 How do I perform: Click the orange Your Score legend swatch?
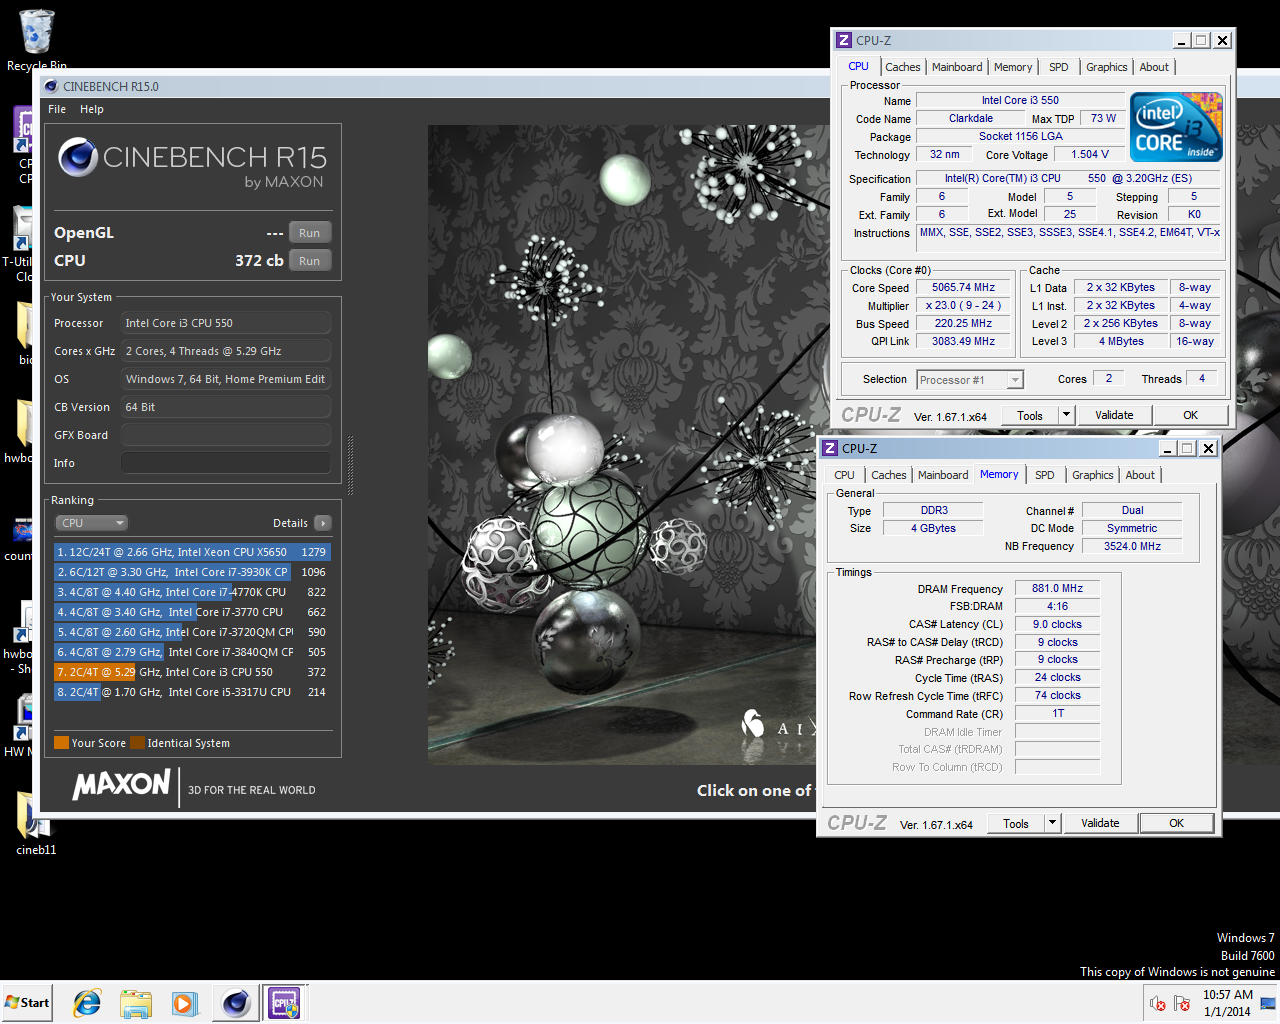61,742
